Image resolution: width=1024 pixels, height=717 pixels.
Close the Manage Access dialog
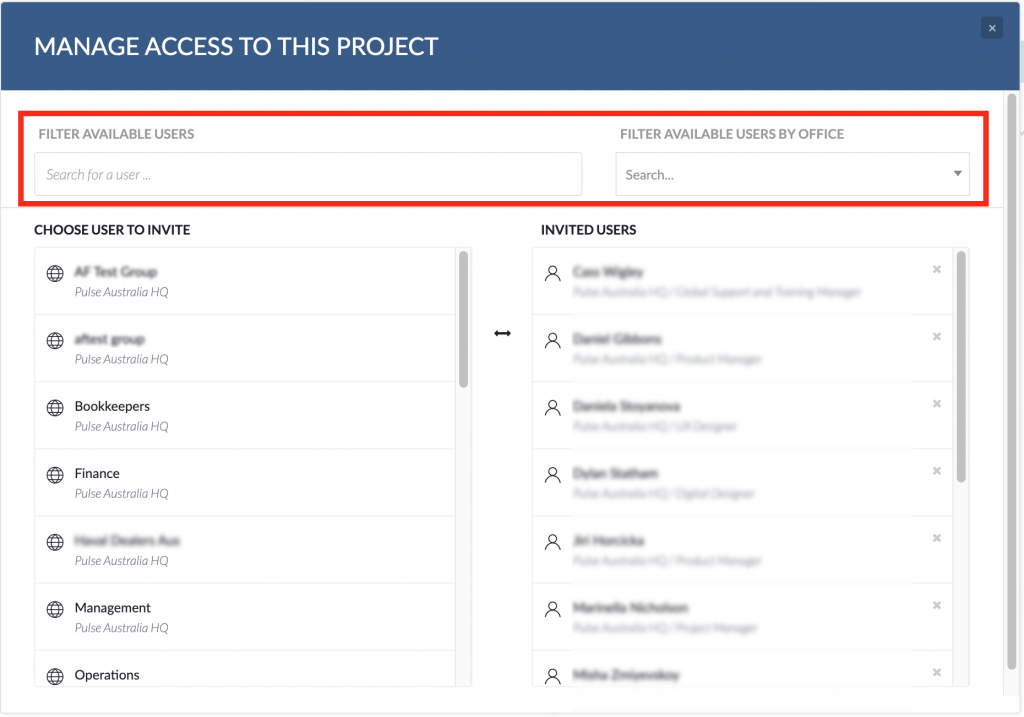[x=991, y=28]
